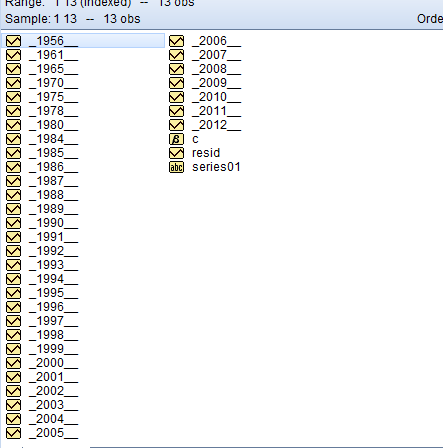The height and width of the screenshot is (448, 443).
Task: Click the beta coefficient icon beside c
Action: coord(176,139)
